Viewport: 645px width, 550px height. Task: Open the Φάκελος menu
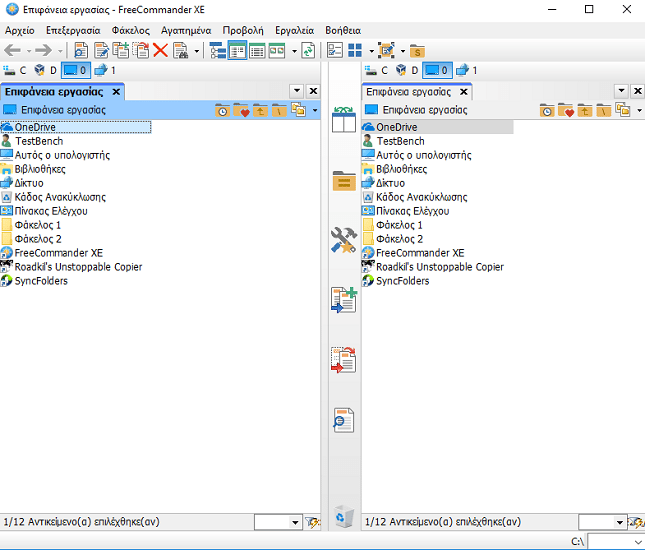(x=131, y=30)
